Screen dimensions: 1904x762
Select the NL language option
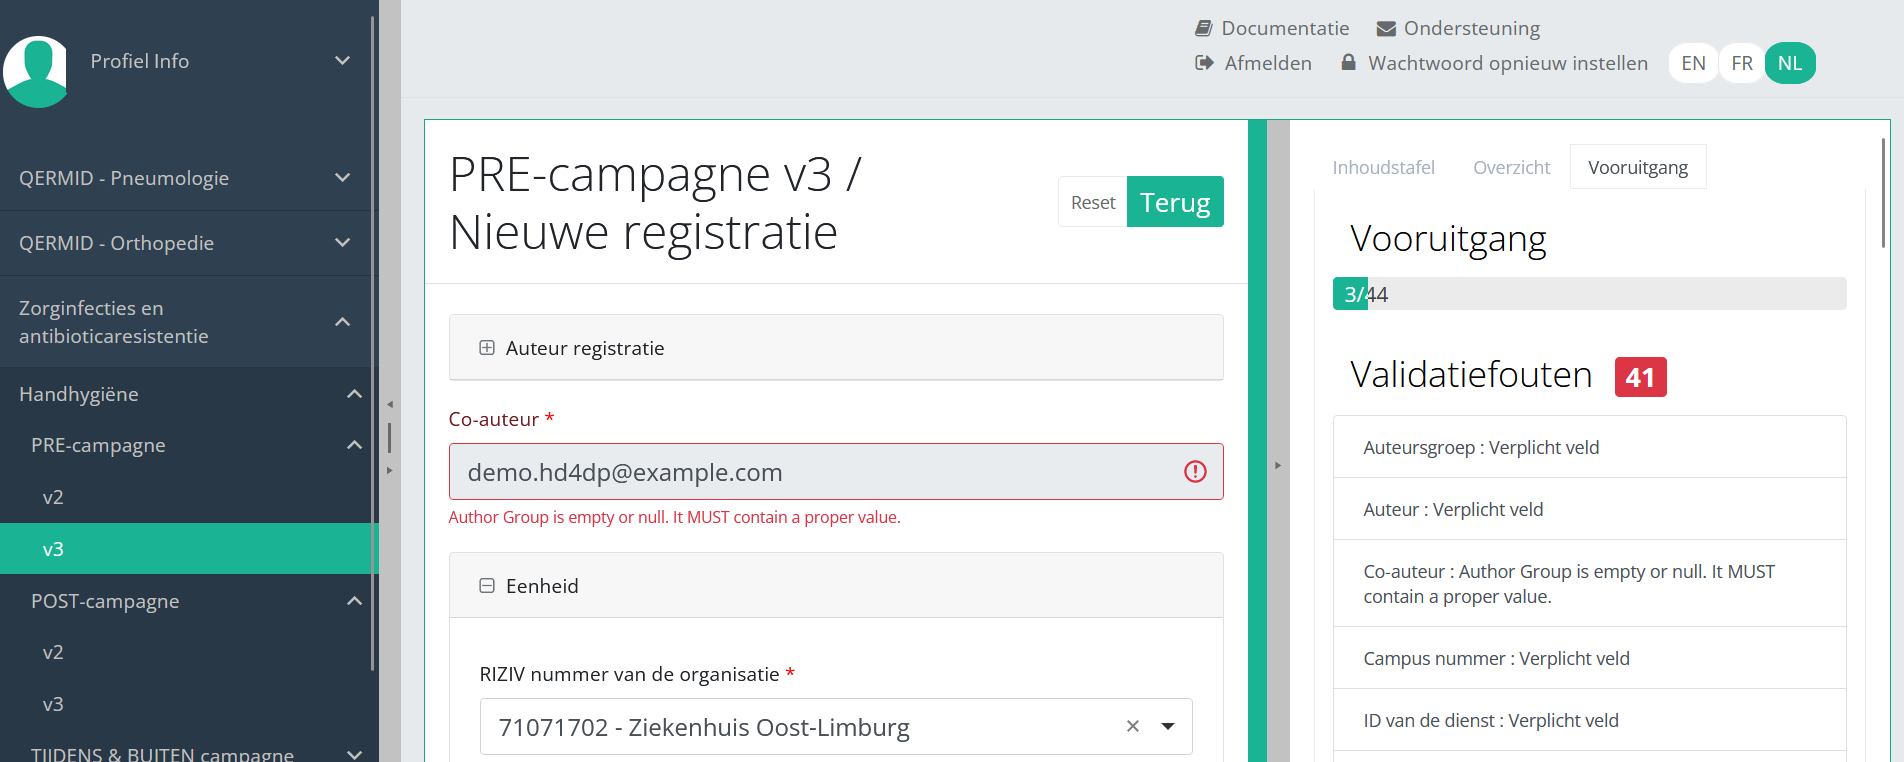click(x=1790, y=64)
